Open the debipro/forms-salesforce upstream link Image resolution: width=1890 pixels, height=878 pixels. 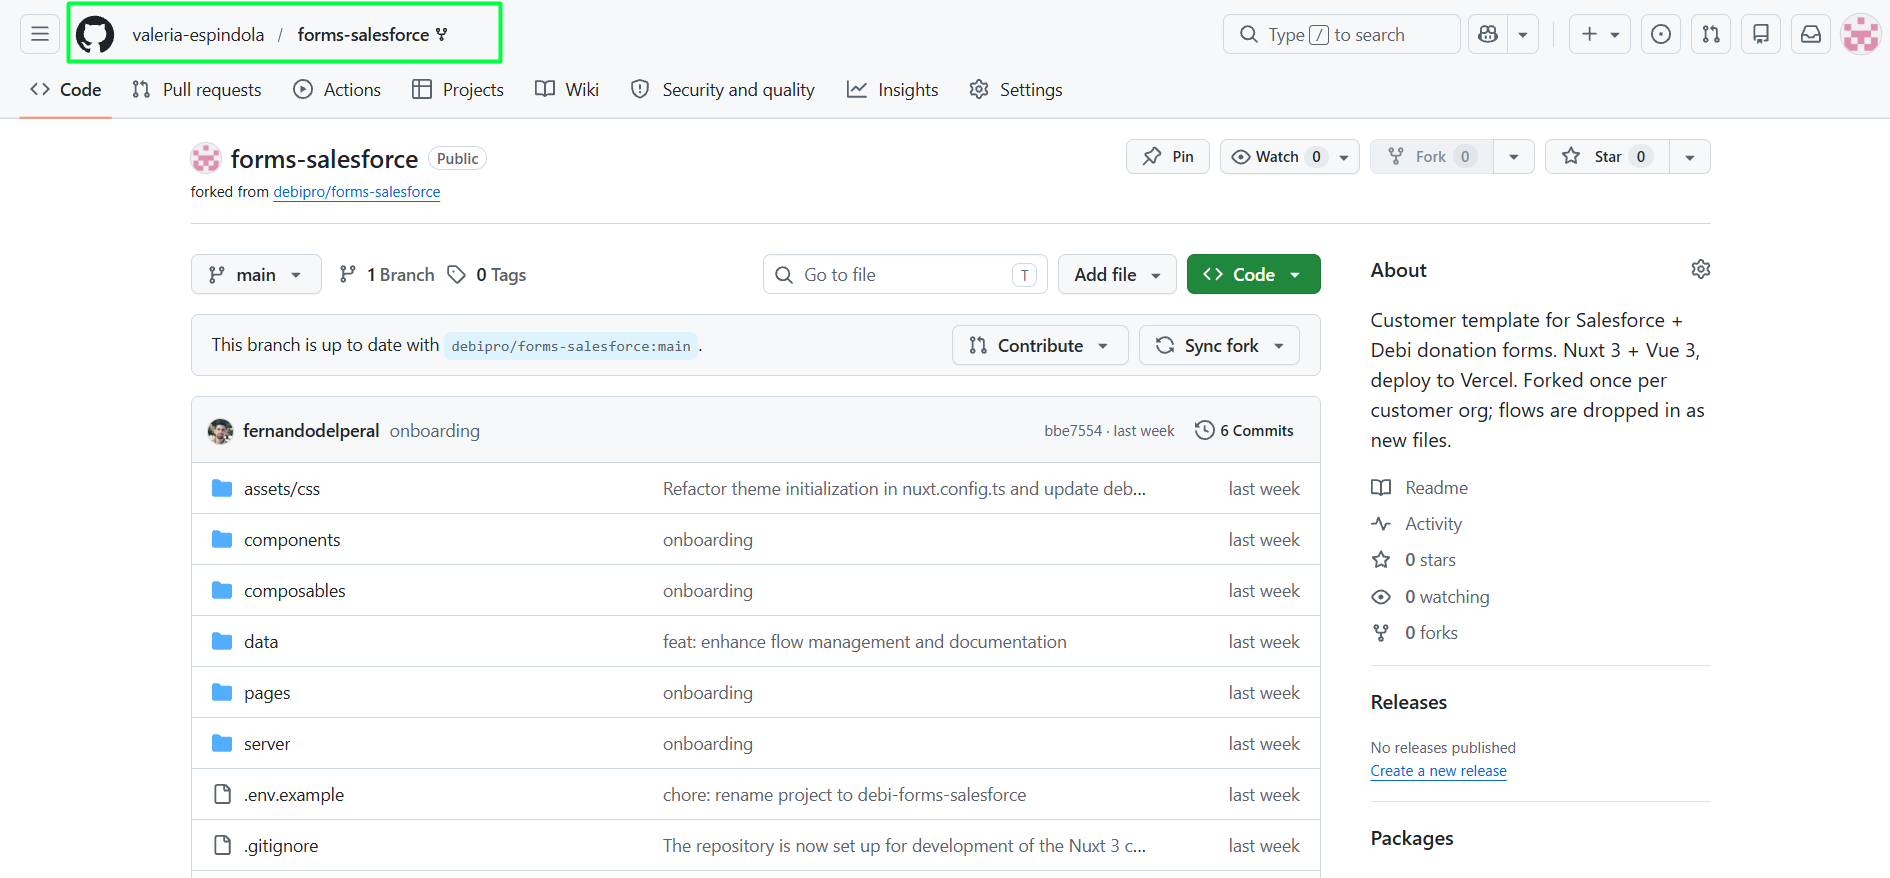(357, 192)
